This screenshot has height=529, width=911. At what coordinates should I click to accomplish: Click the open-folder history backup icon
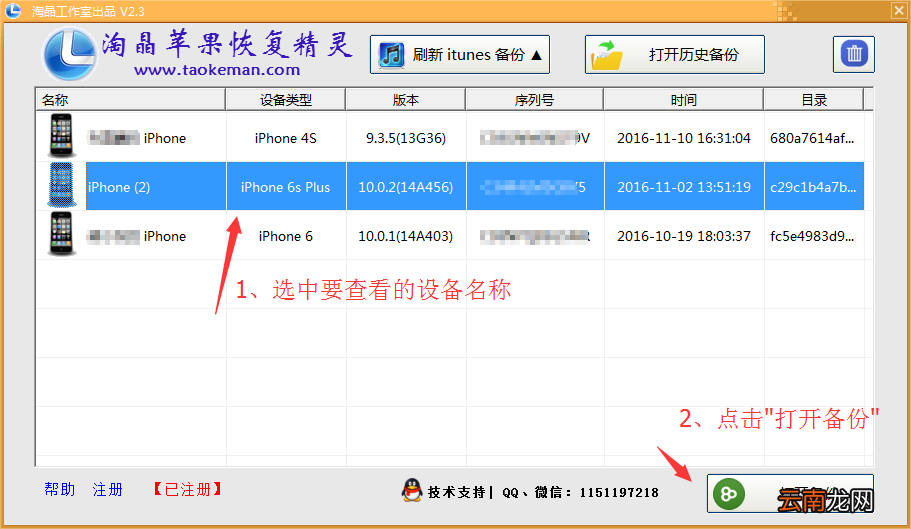pos(607,55)
